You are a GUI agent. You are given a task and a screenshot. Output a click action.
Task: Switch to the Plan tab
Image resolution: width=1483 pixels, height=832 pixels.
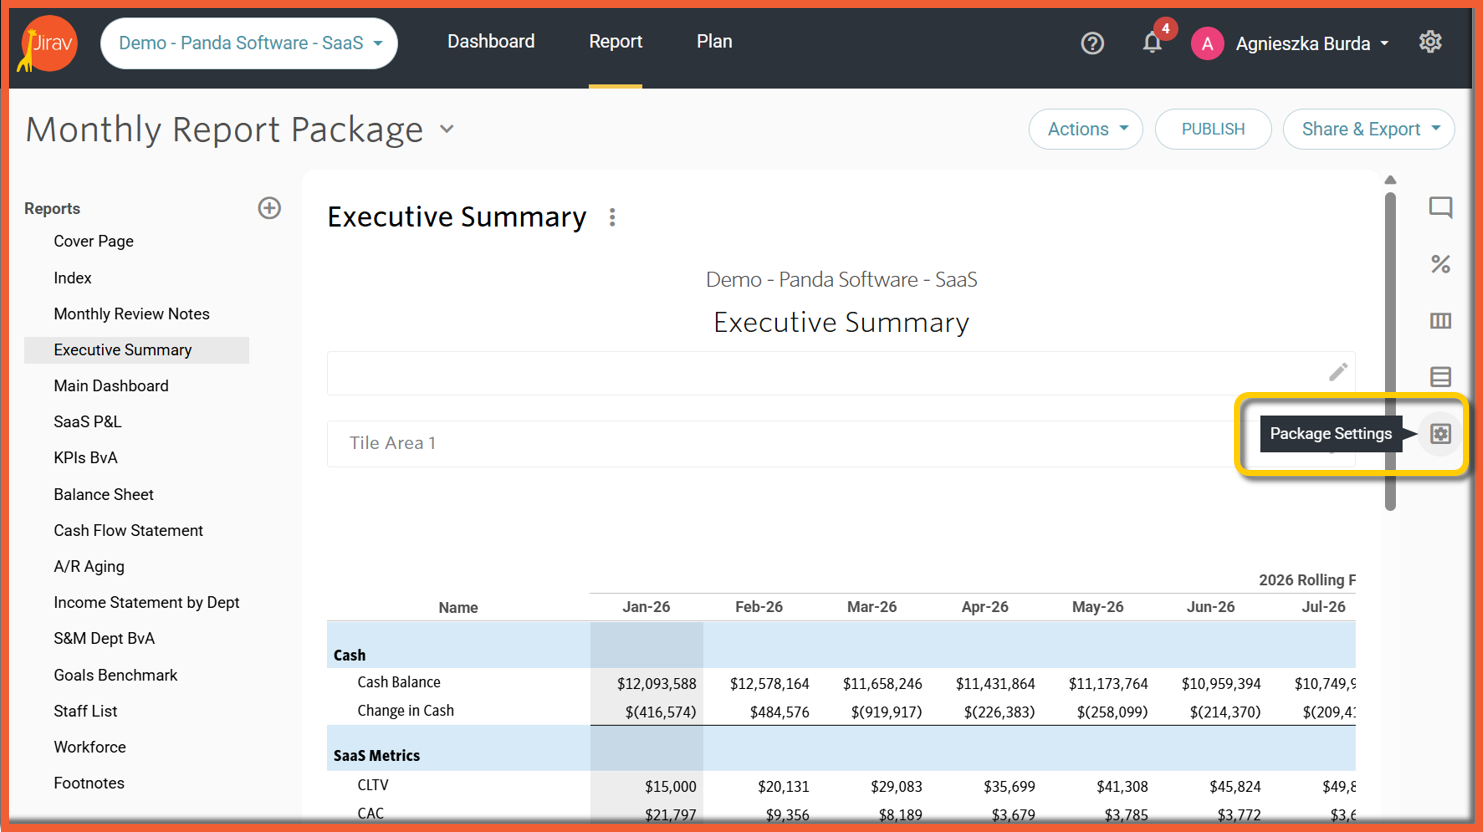coord(714,42)
